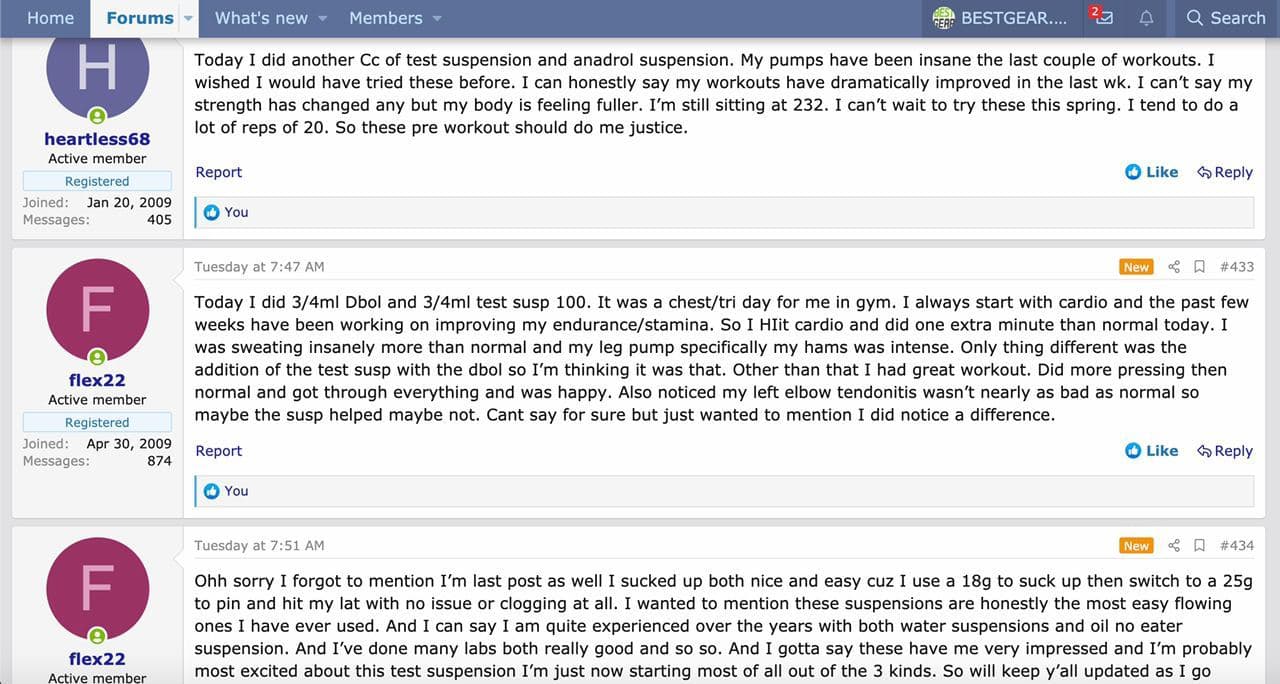Open the What's new tab
This screenshot has height=684, width=1280.
tap(262, 18)
